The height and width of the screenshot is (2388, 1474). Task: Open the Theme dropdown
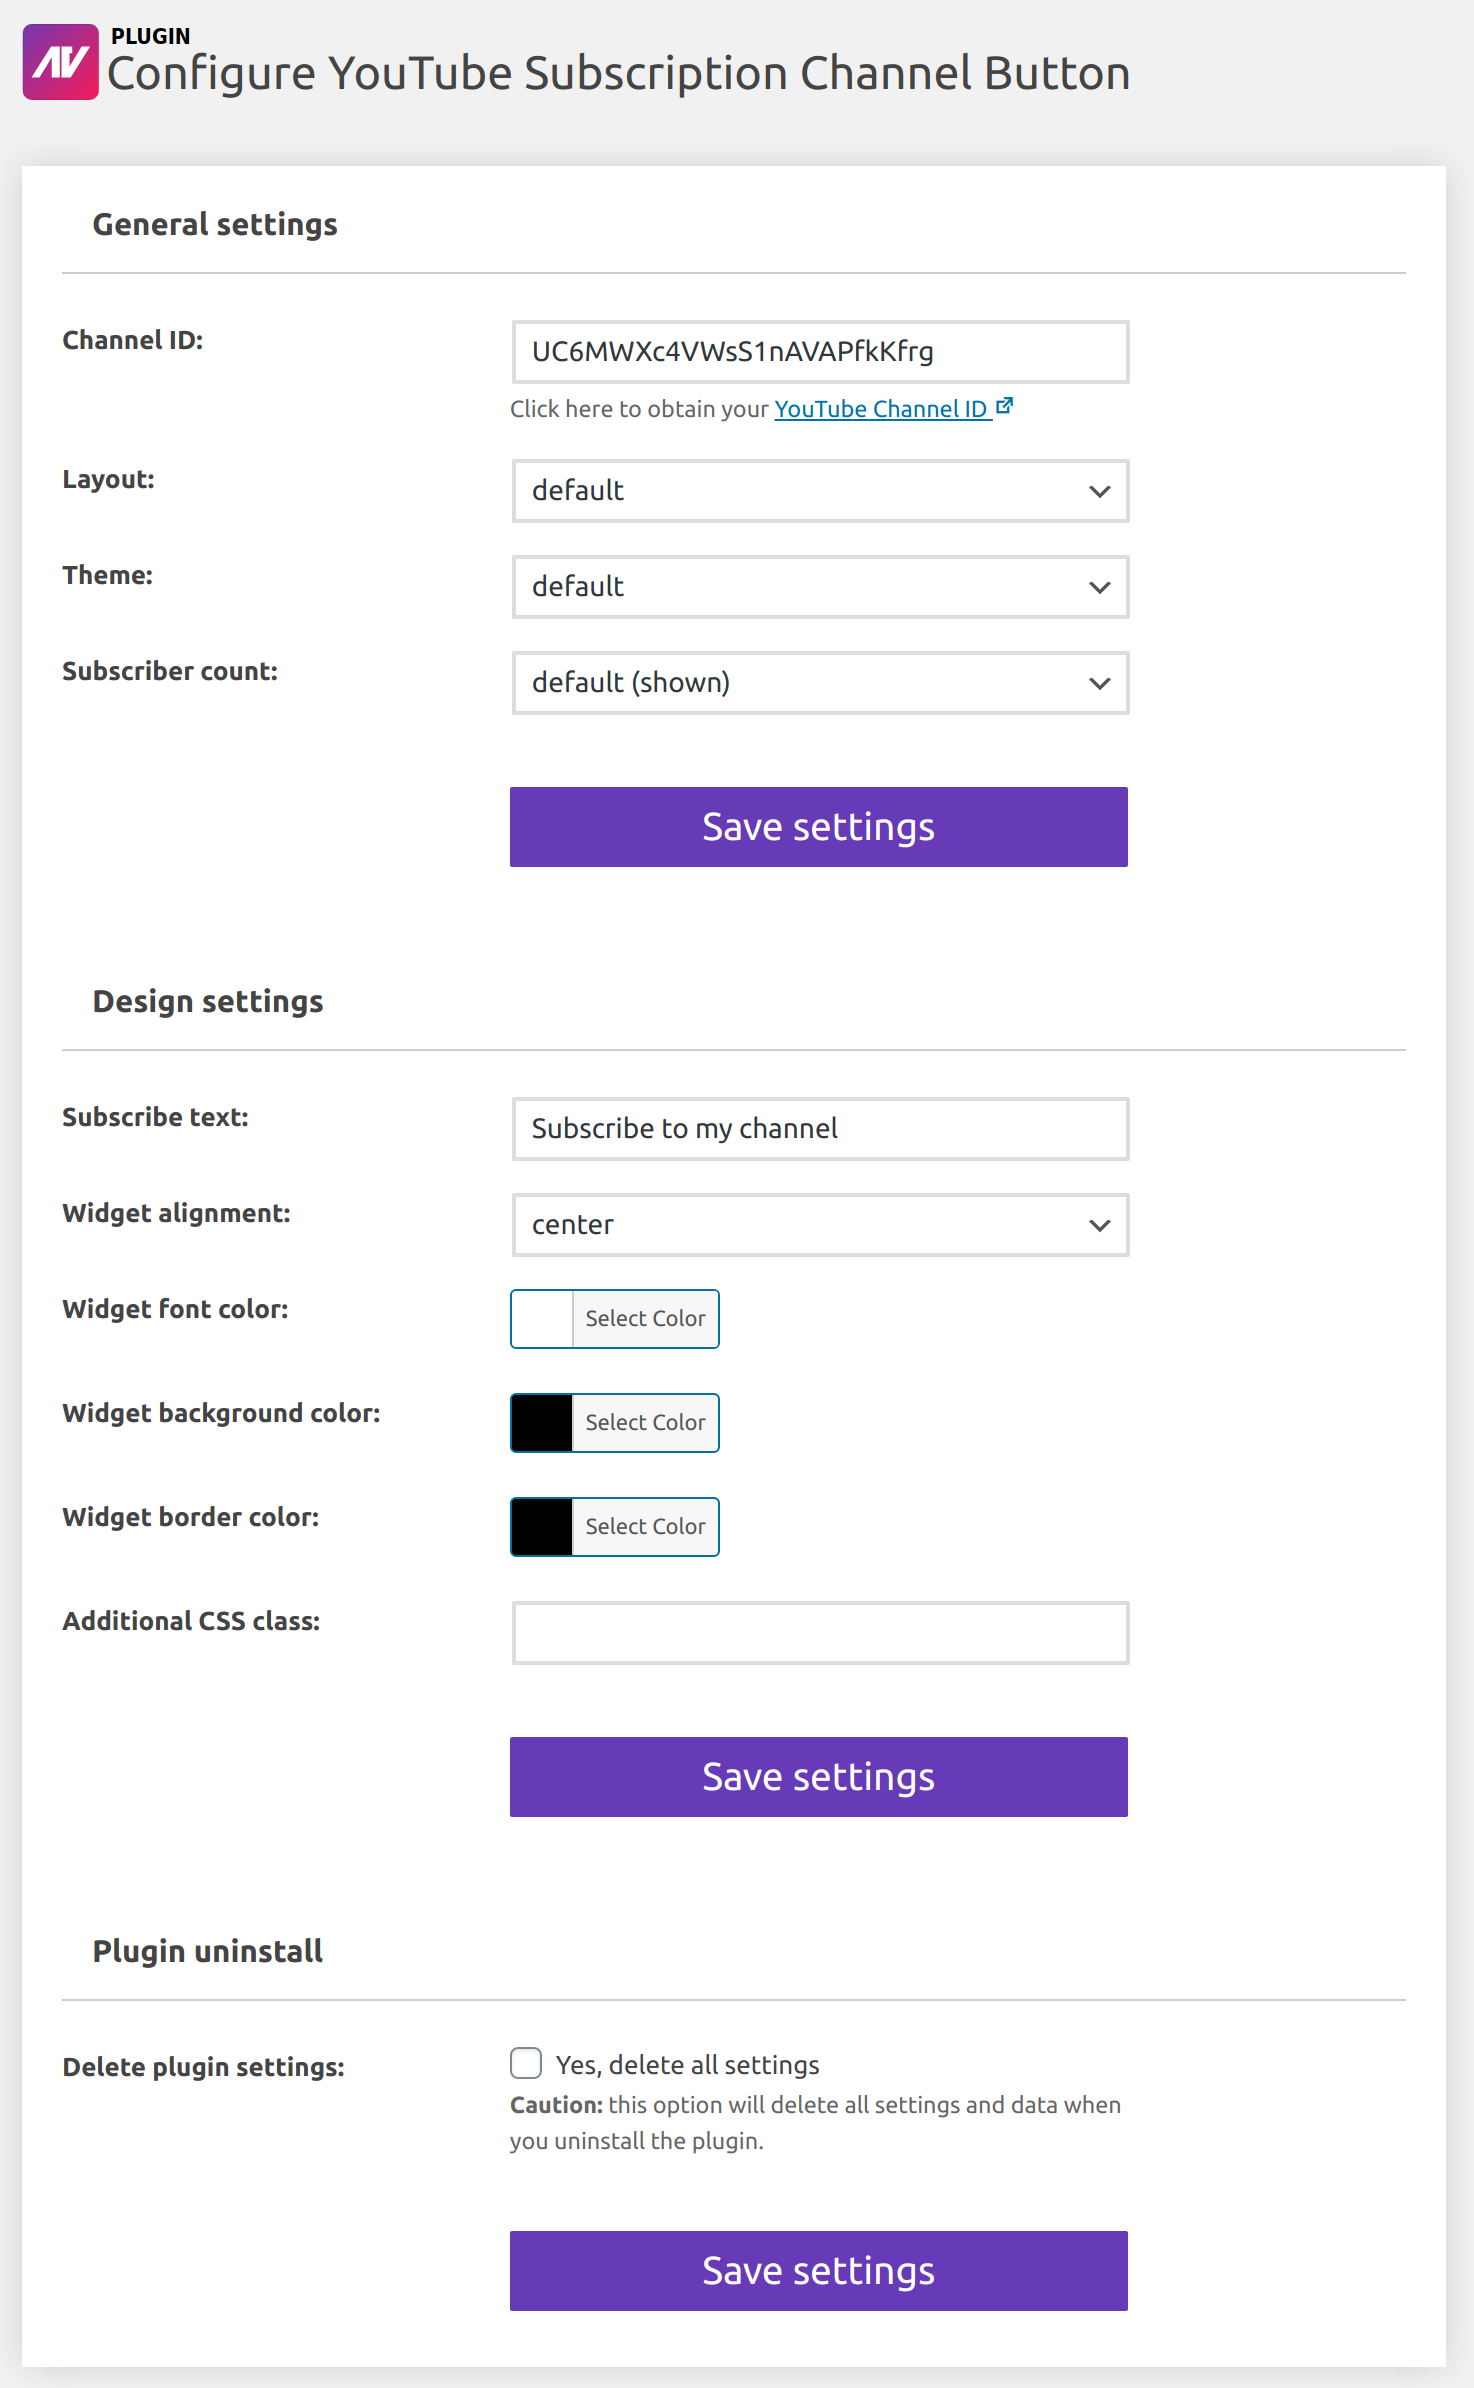click(x=820, y=587)
